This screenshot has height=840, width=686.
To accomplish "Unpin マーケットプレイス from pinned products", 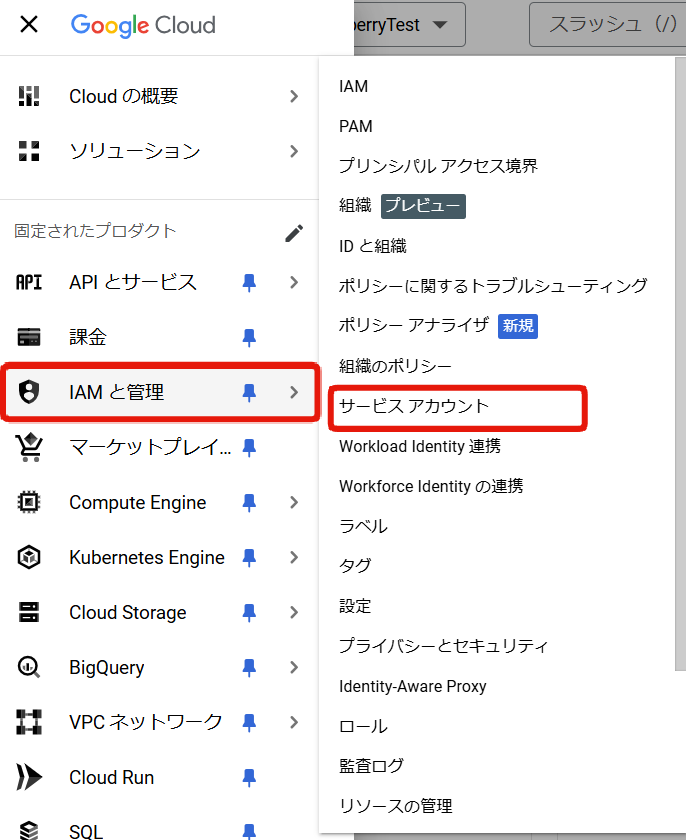I will (249, 448).
